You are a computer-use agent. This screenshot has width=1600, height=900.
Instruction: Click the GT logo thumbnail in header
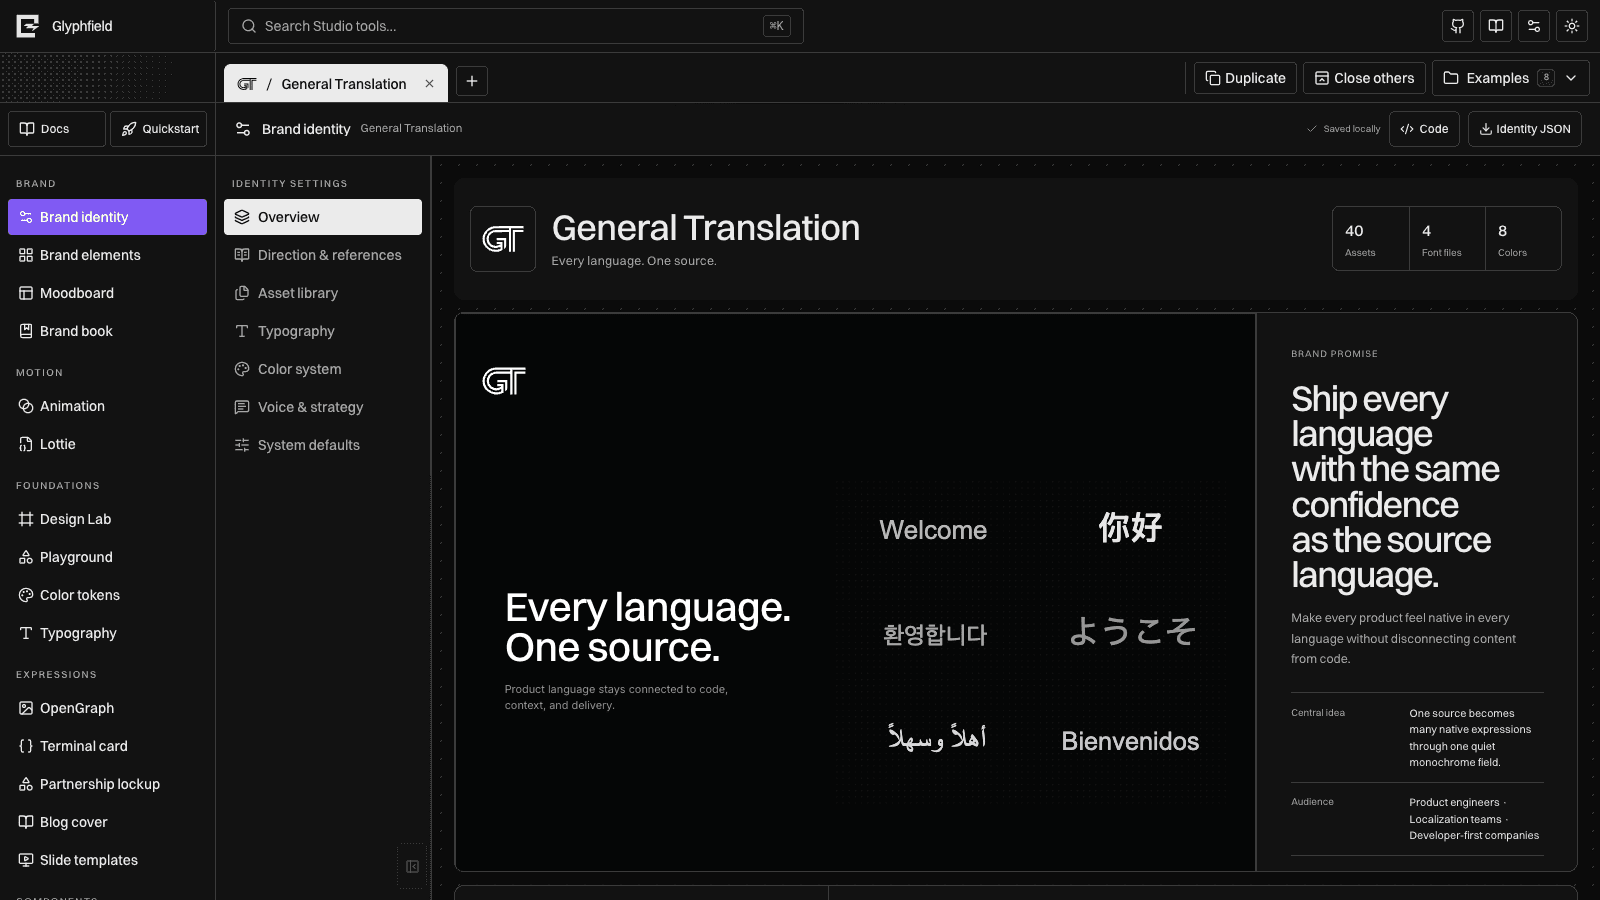[503, 239]
